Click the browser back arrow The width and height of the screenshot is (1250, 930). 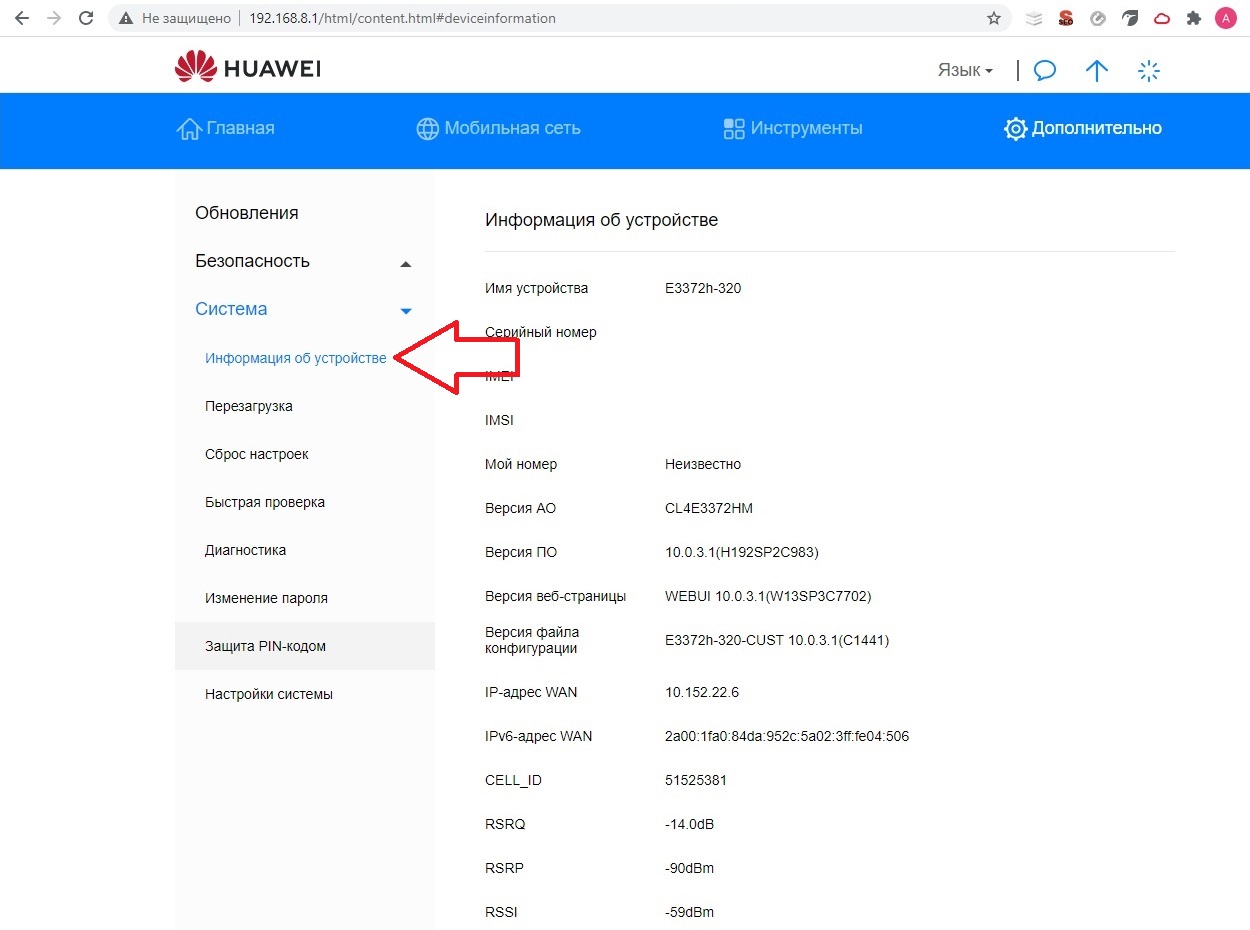(x=22, y=18)
